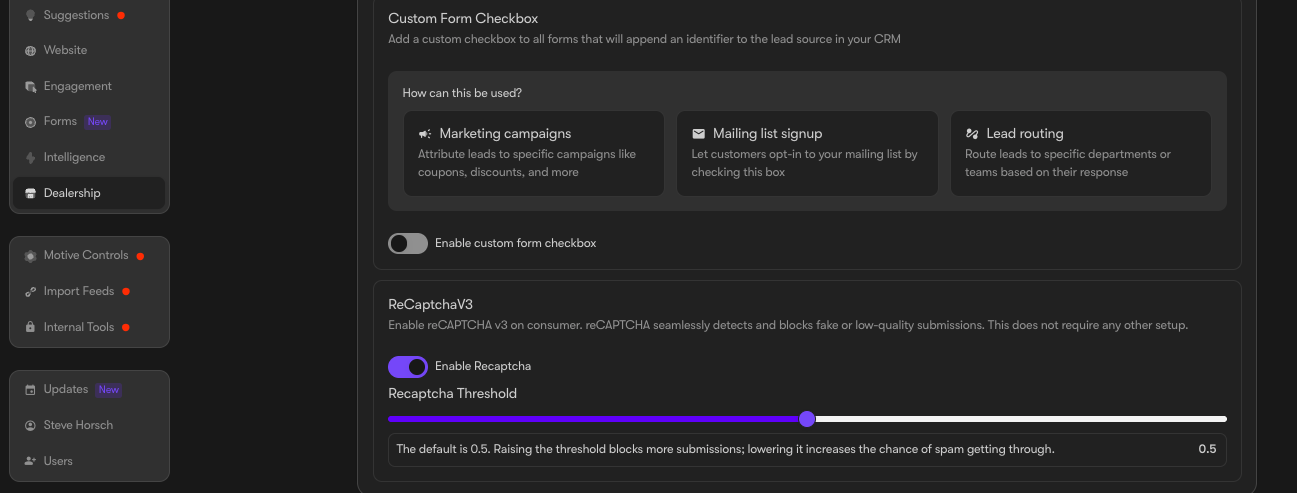Choose the Lead routing card
This screenshot has height=493, width=1297.
[x=1081, y=153]
